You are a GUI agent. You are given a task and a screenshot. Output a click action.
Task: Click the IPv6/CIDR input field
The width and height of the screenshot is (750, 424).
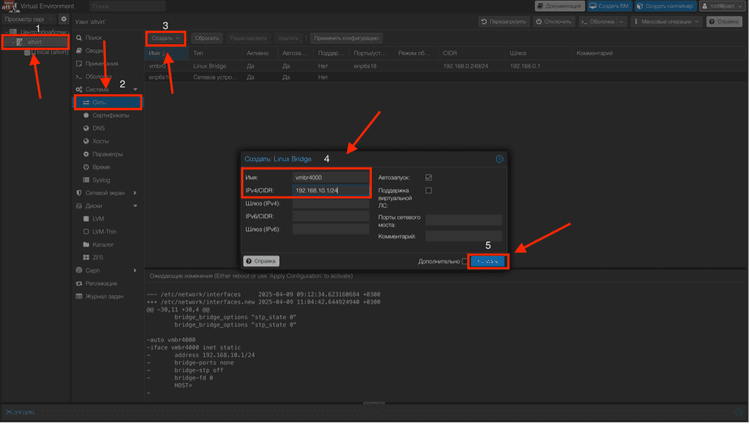pyautogui.click(x=331, y=216)
